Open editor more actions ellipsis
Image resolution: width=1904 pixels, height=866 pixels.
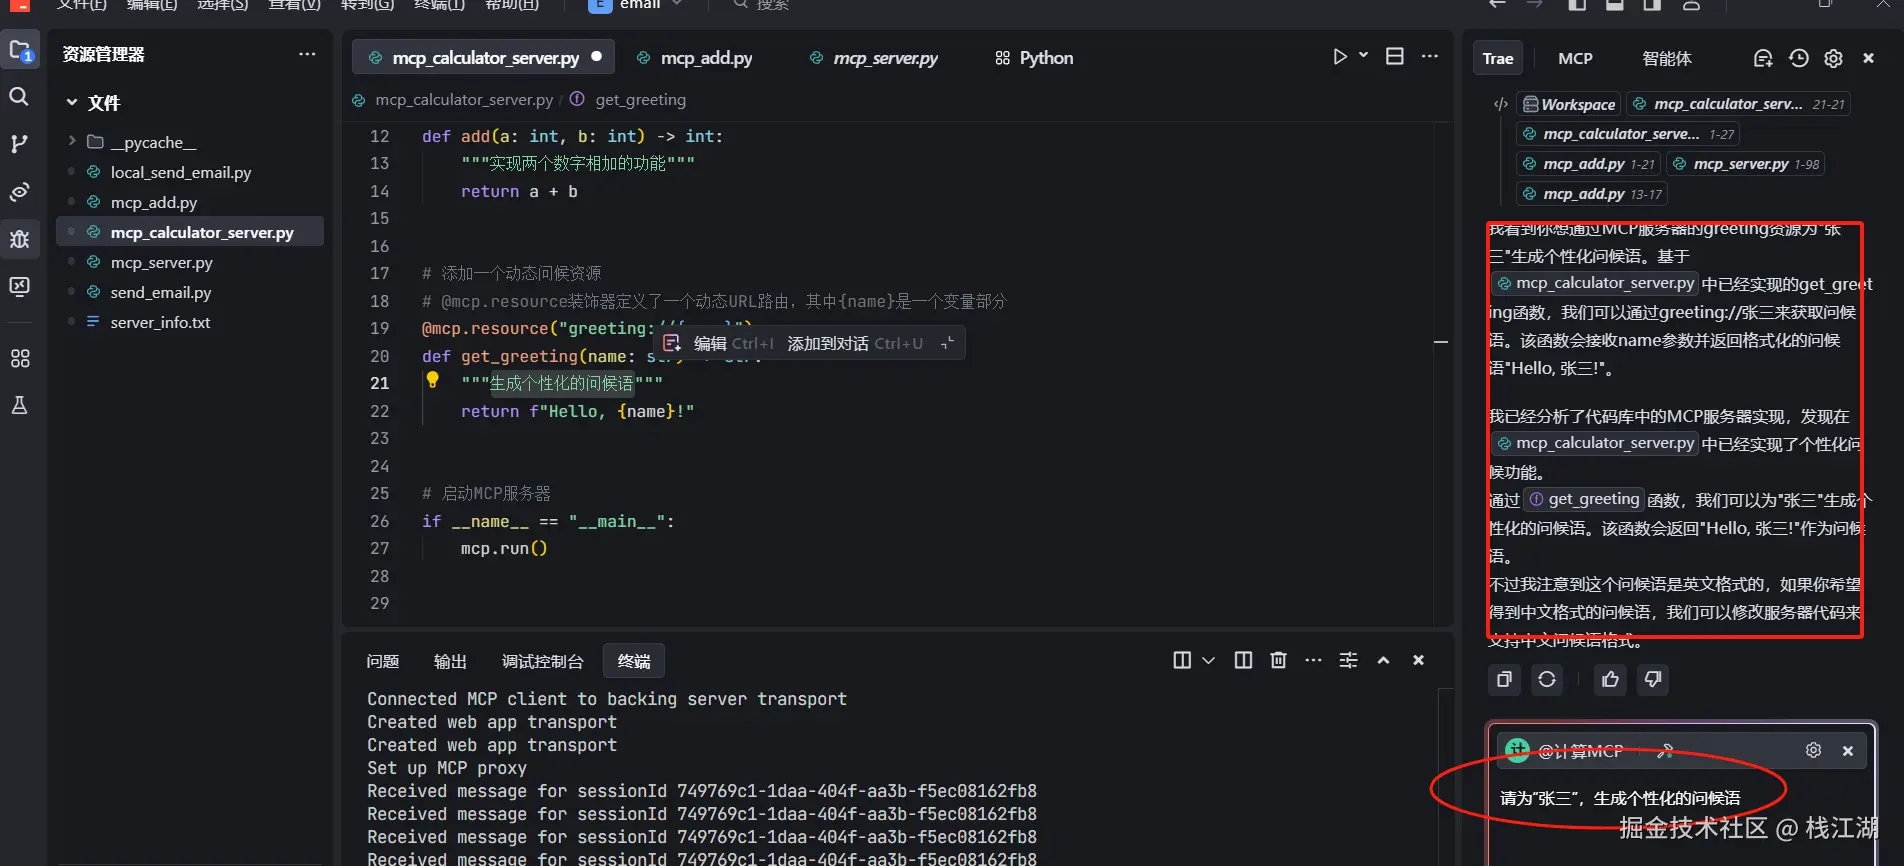point(1430,57)
